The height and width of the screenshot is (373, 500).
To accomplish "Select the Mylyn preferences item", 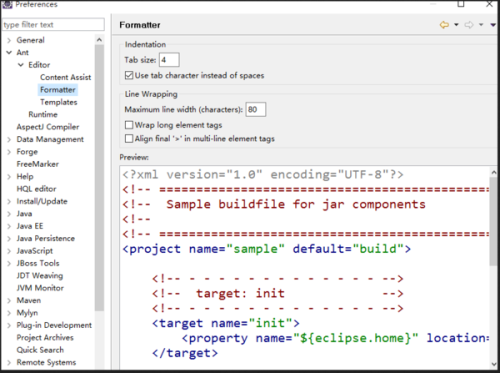I will [27, 313].
